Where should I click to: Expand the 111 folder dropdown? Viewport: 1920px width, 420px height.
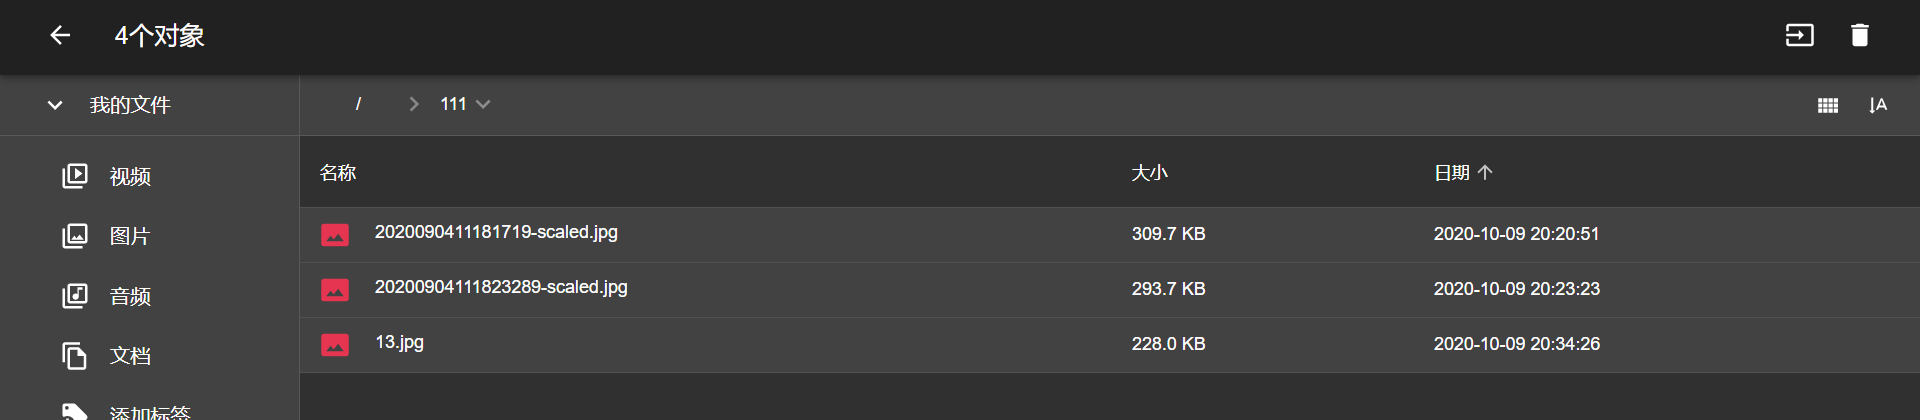(483, 104)
